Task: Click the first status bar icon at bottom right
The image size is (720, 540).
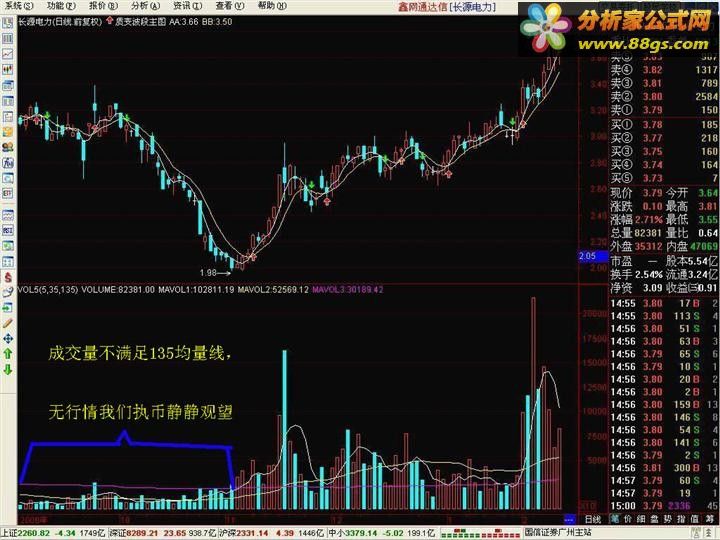Action: pos(697,533)
